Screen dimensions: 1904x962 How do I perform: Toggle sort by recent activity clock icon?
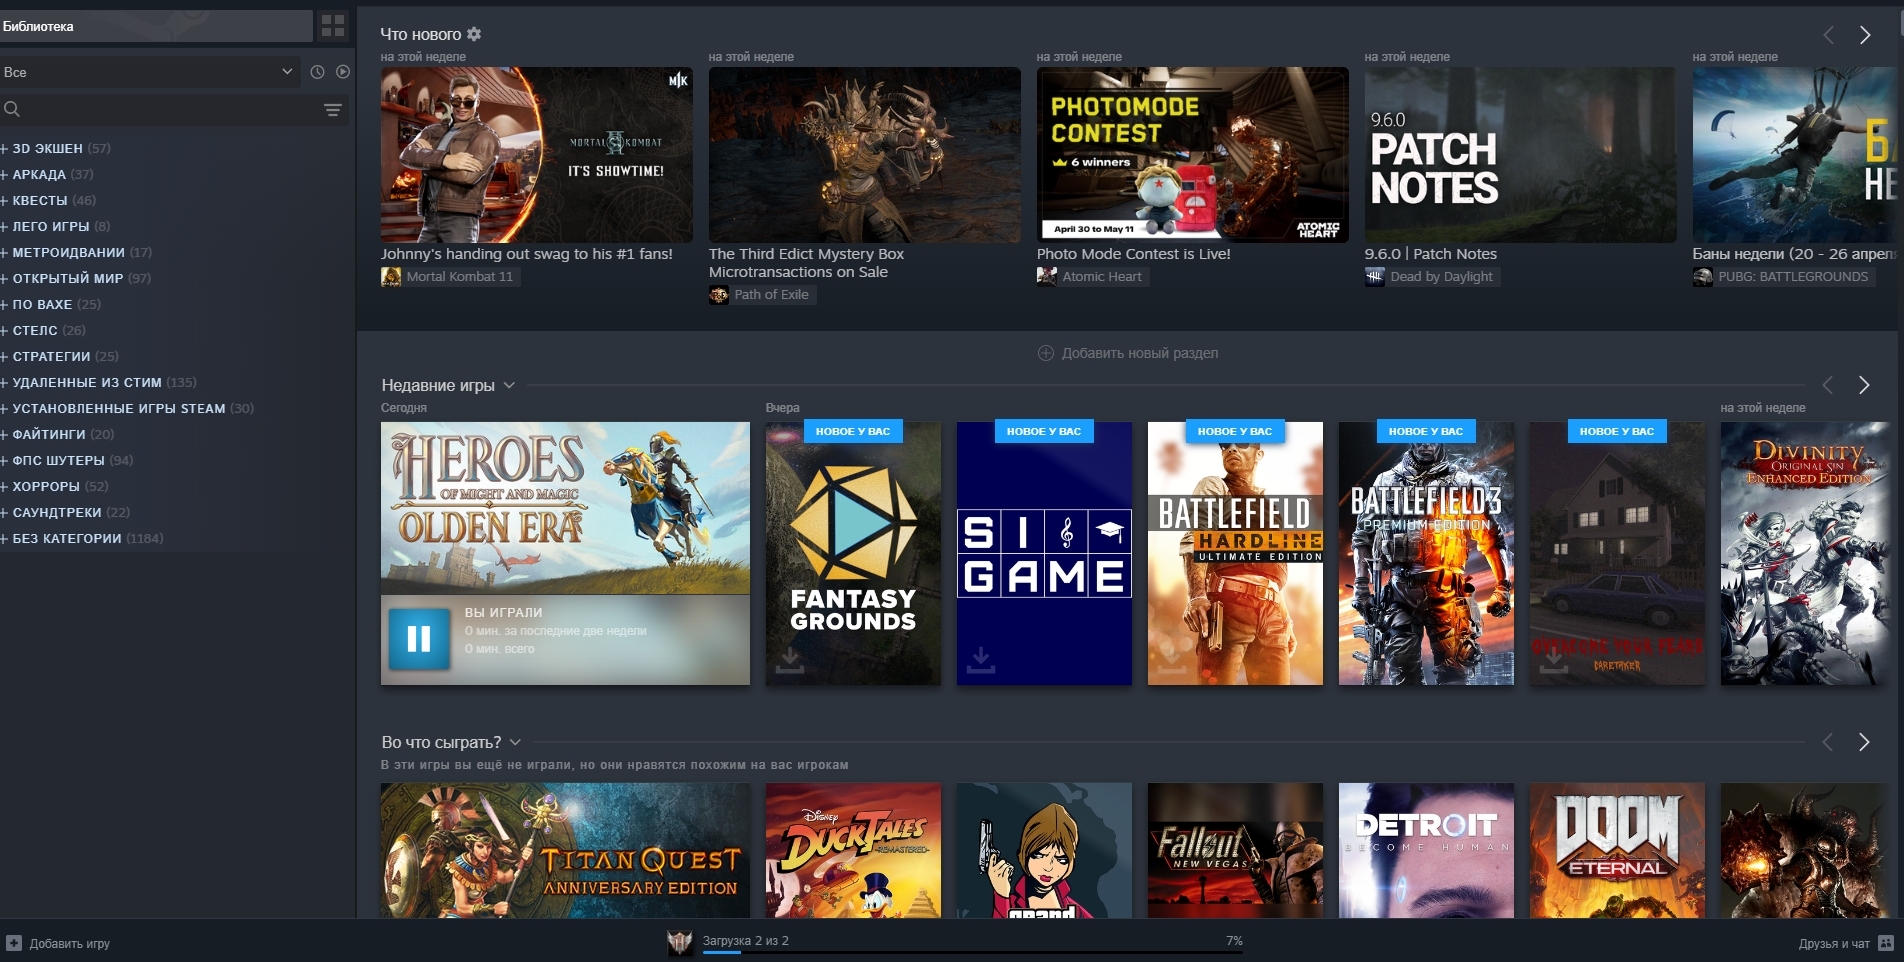317,72
